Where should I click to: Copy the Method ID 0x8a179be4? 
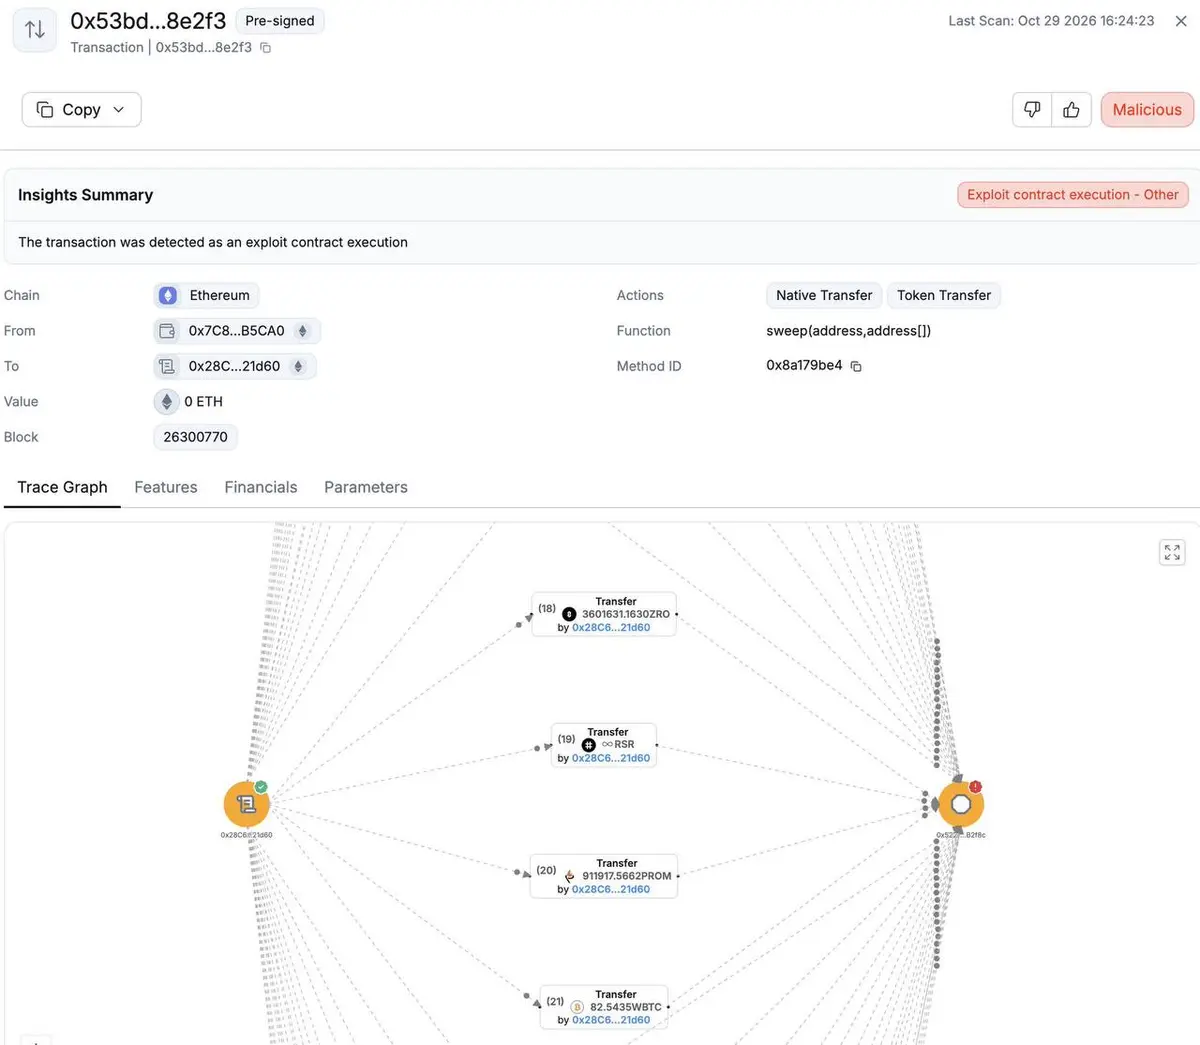(856, 366)
